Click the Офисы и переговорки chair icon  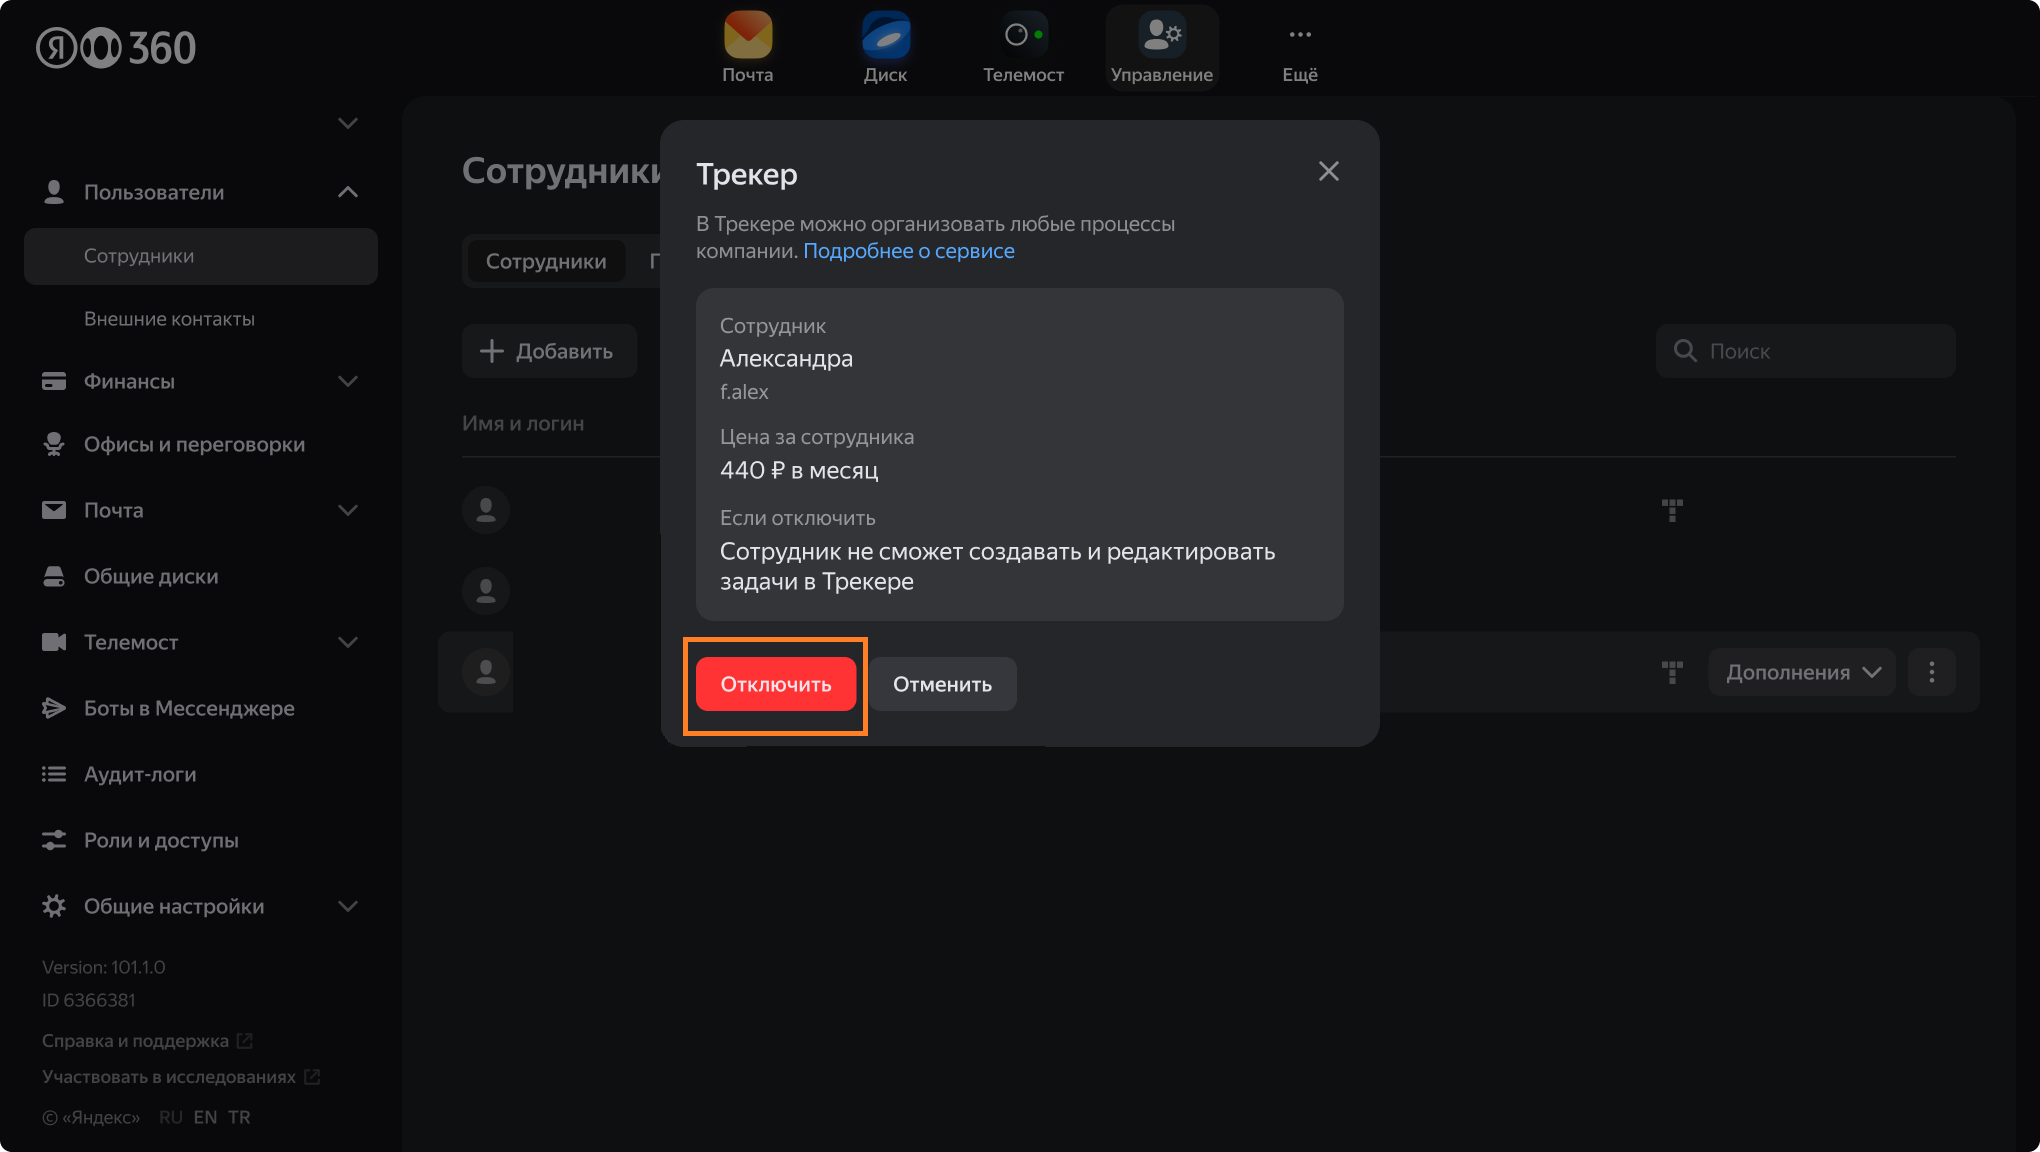54,444
